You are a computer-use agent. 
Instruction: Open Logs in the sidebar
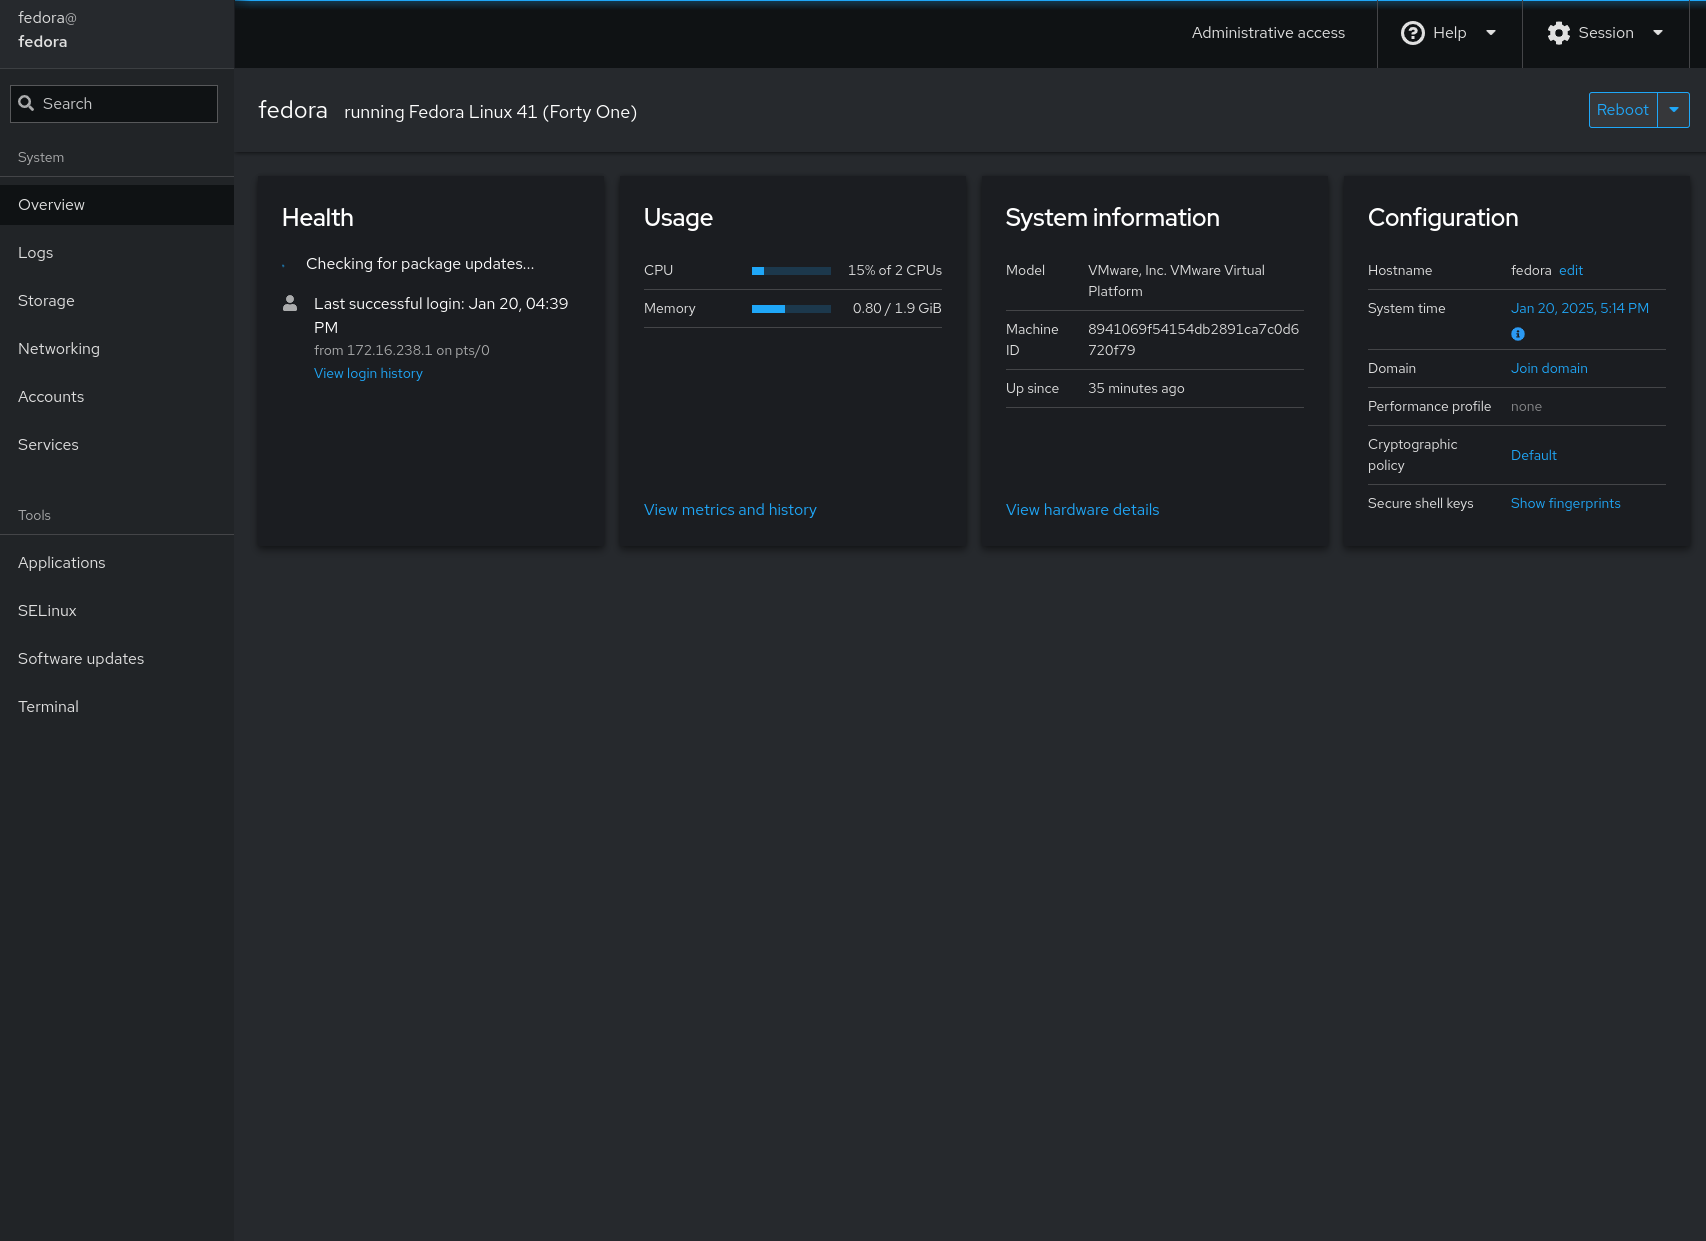[36, 253]
